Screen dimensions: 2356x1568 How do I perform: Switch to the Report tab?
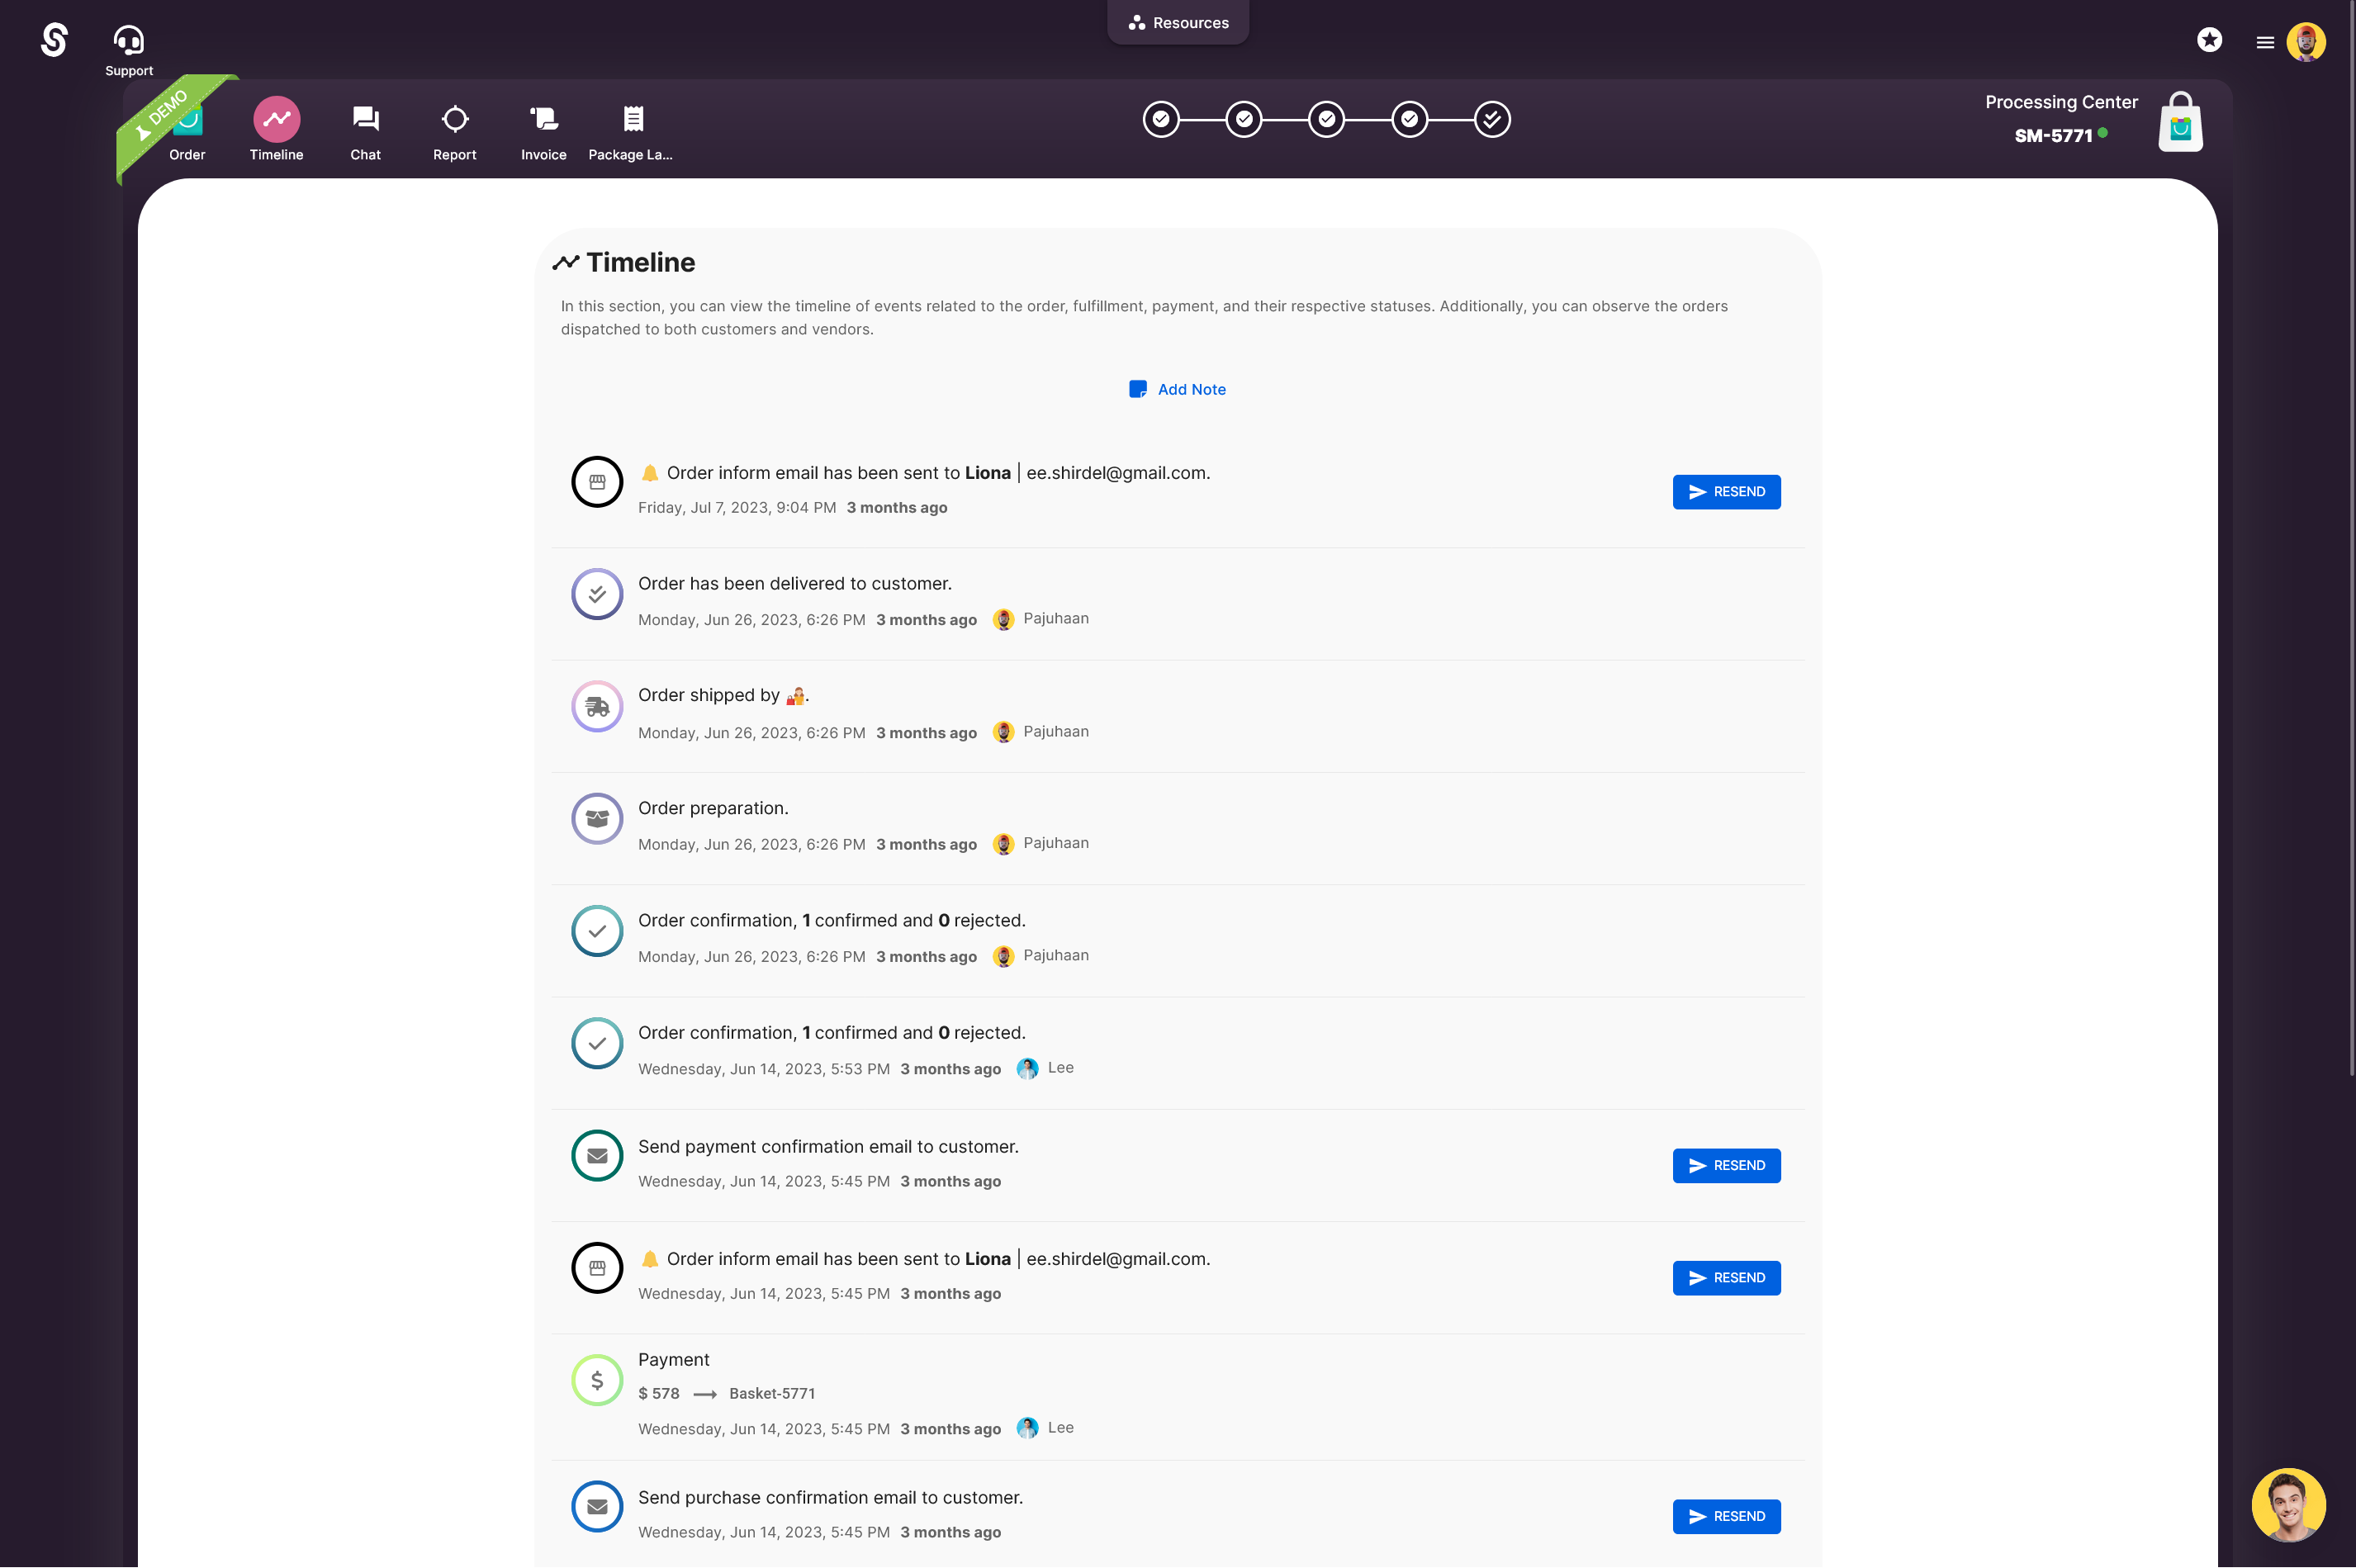pyautogui.click(x=453, y=131)
